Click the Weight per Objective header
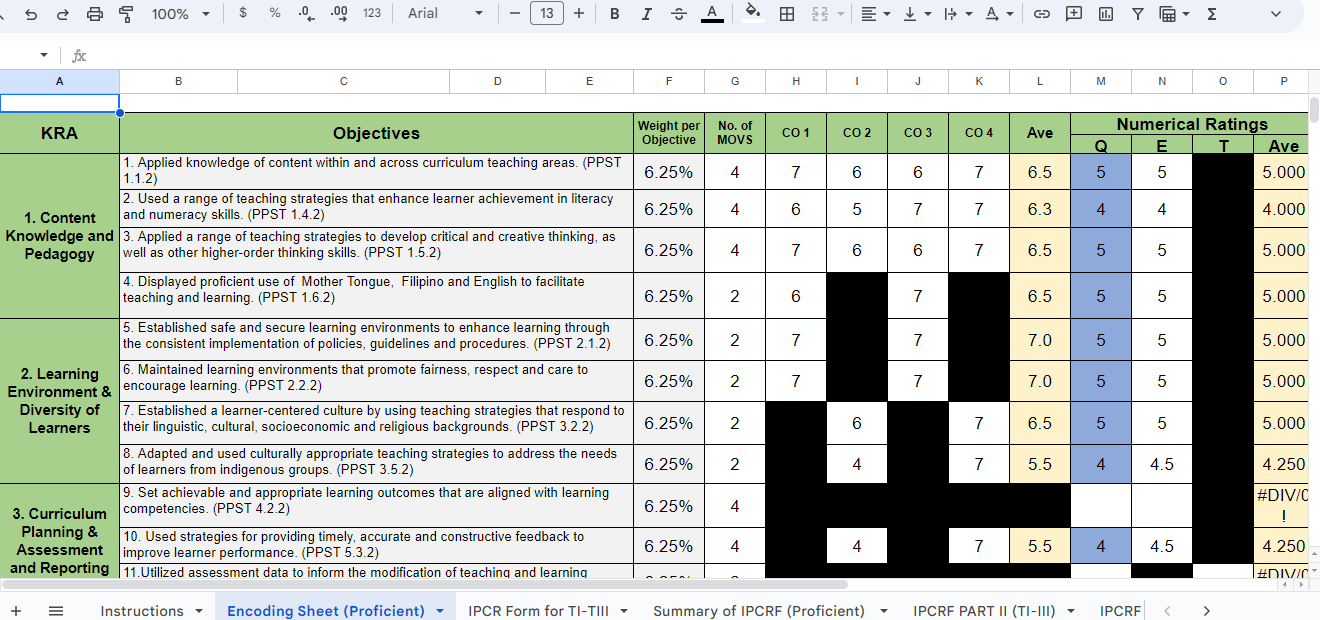1320x620 pixels. pos(669,133)
